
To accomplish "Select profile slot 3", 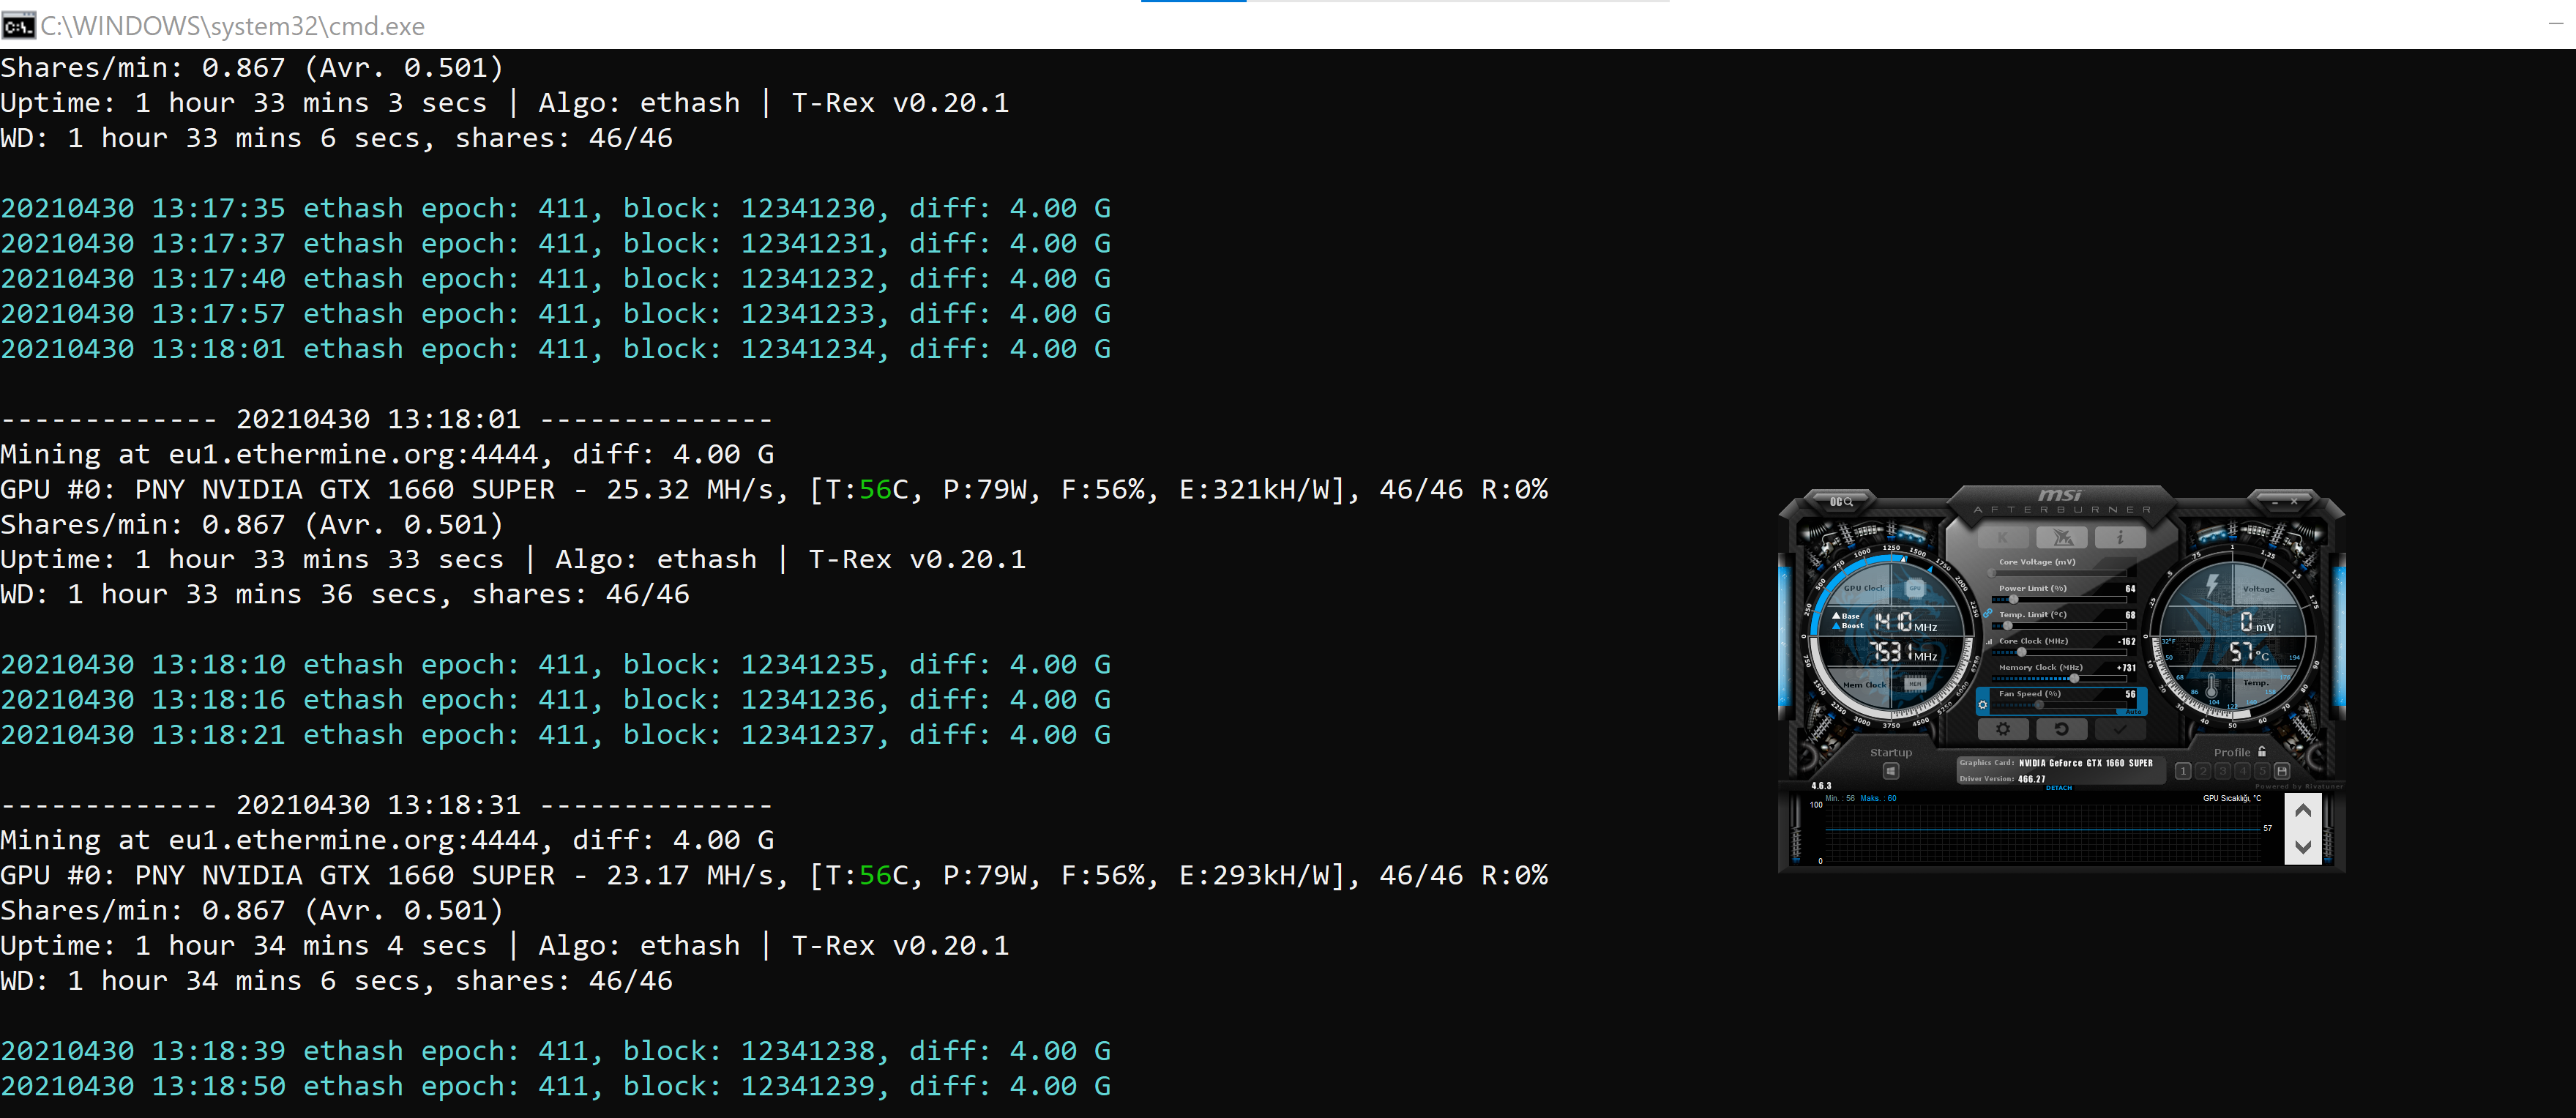I will click(2223, 771).
